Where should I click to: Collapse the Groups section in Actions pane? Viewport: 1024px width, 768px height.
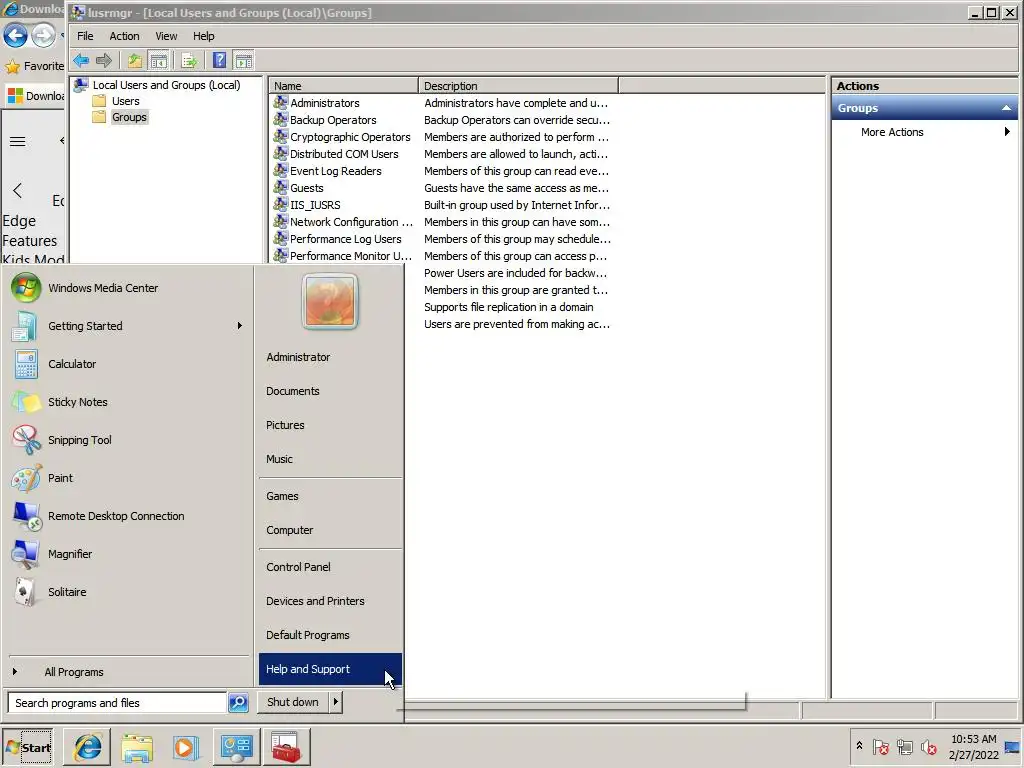click(x=1006, y=108)
